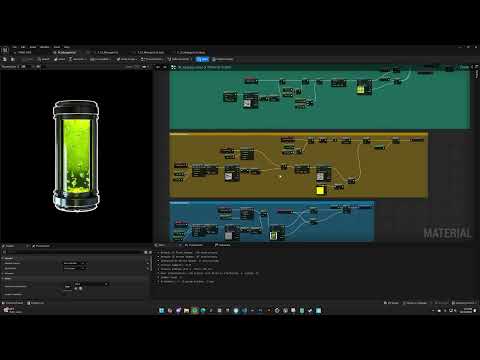Viewport: 480px width, 360px height.
Task: Switch to the Find Results tab
Action: [x=194, y=245]
